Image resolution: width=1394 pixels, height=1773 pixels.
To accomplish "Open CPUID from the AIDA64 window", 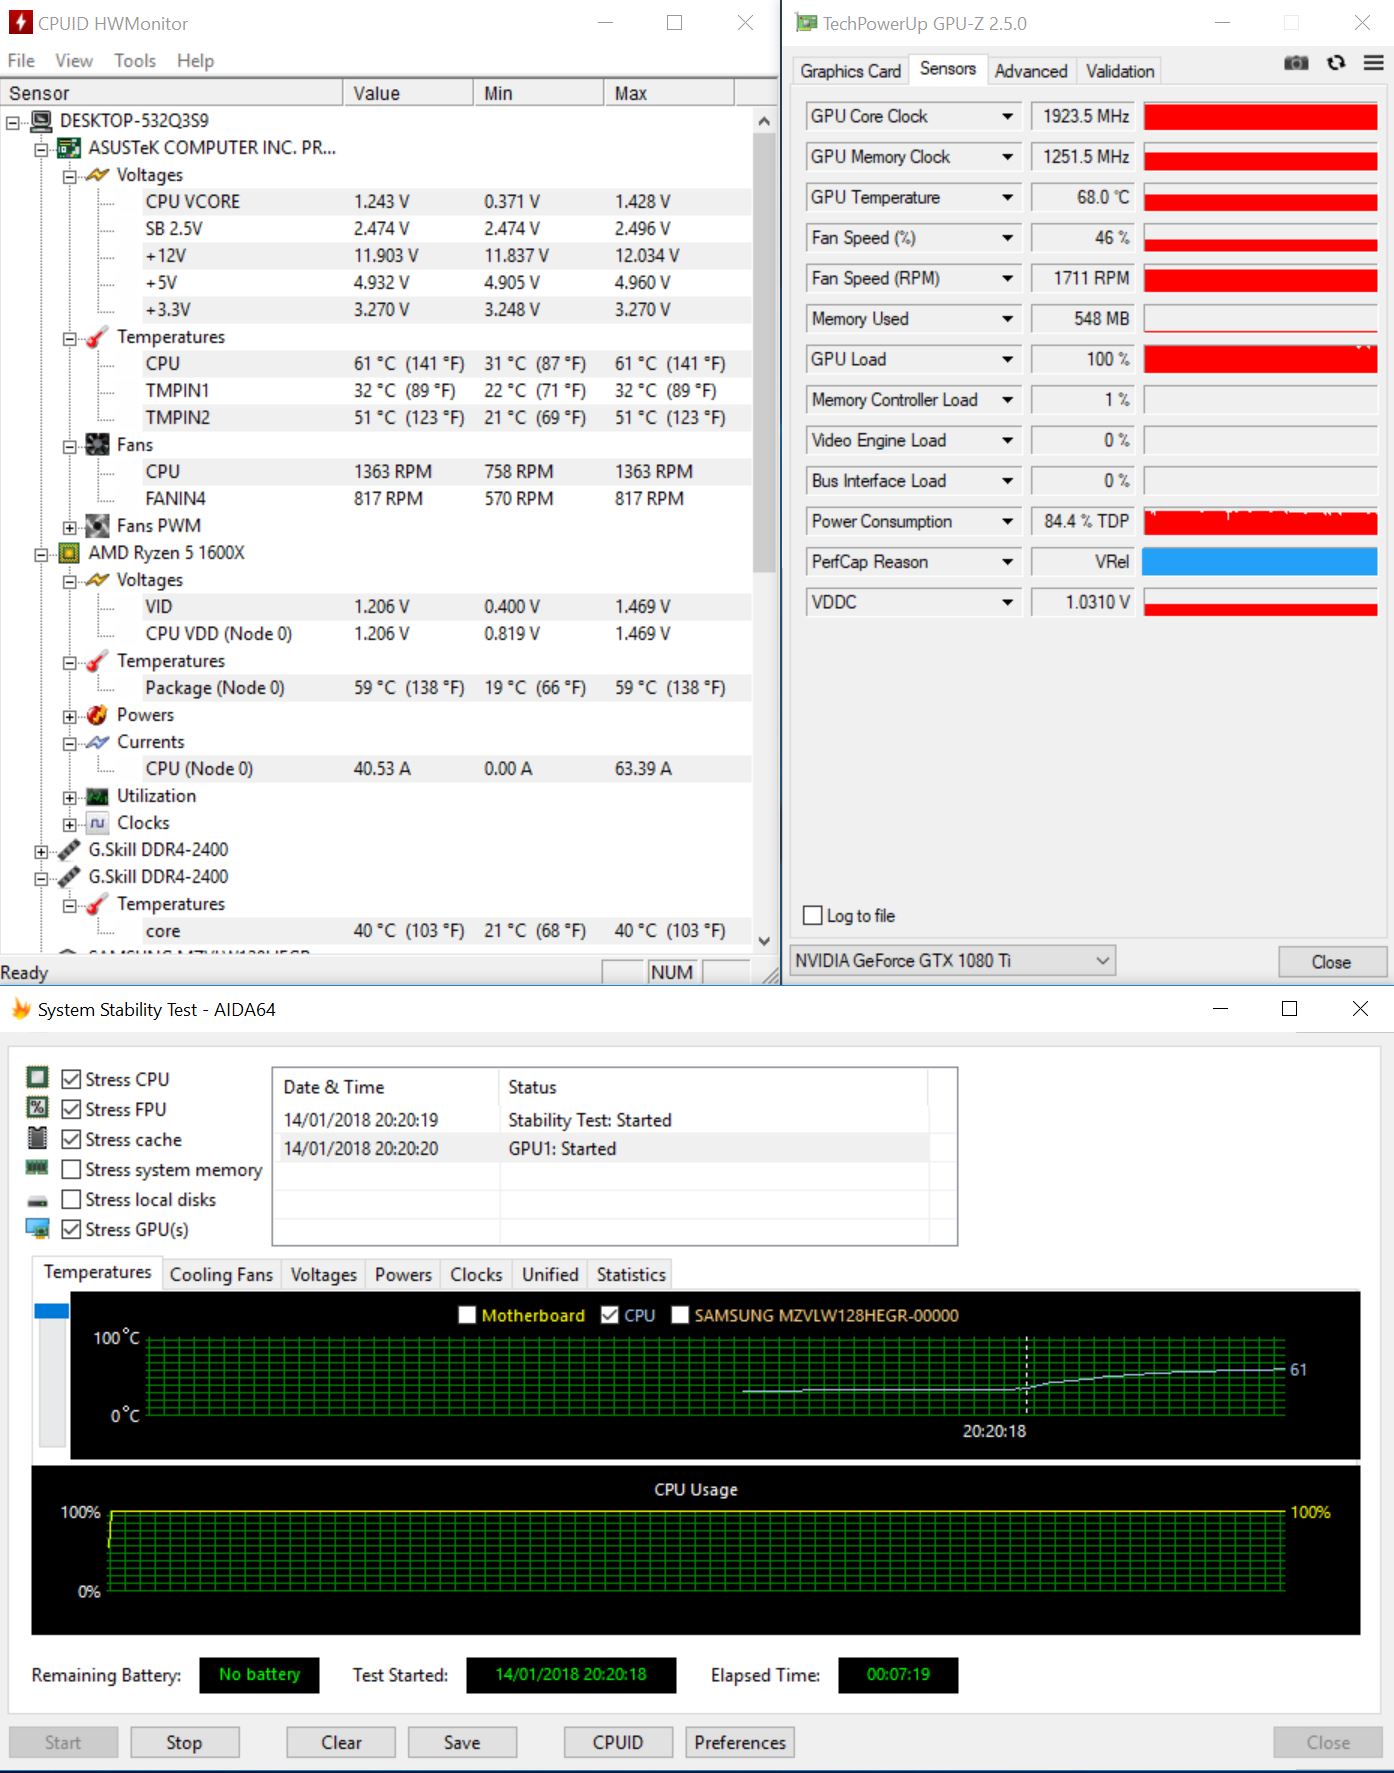I will [x=618, y=1742].
